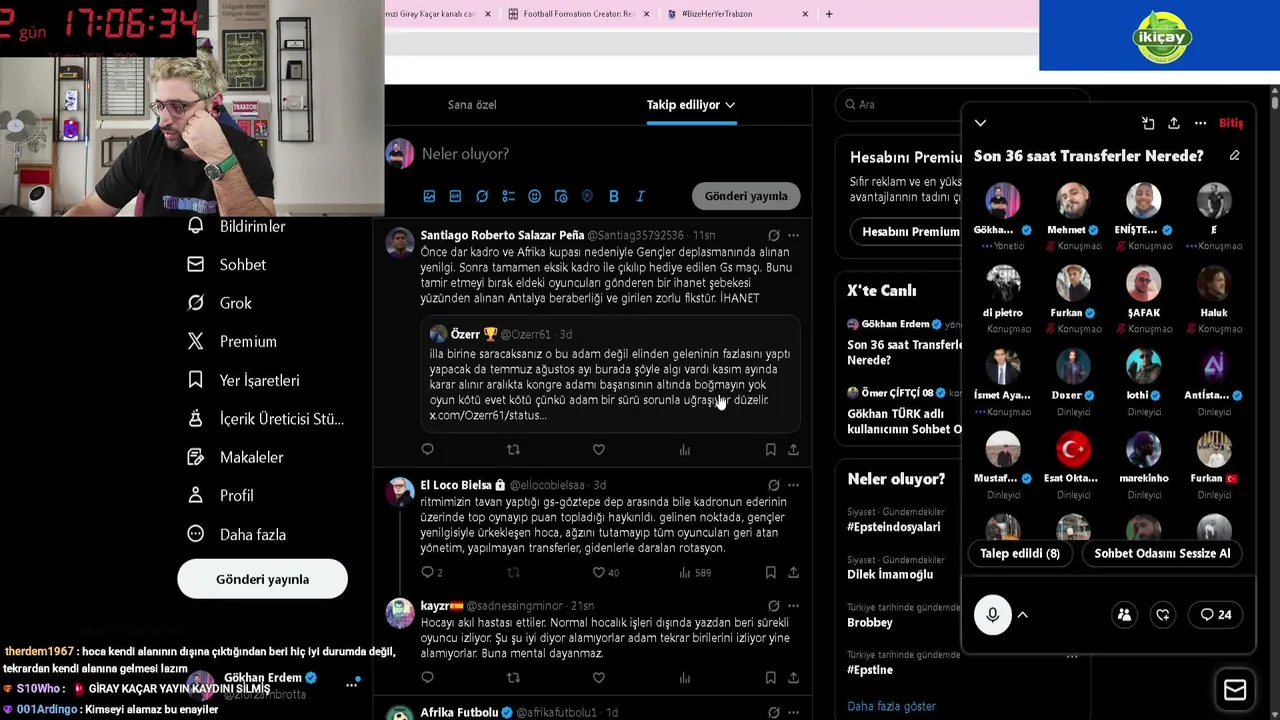This screenshot has height=720, width=1280.
Task: Share Santiago Roberto Salazar Peña's post
Action: point(793,450)
